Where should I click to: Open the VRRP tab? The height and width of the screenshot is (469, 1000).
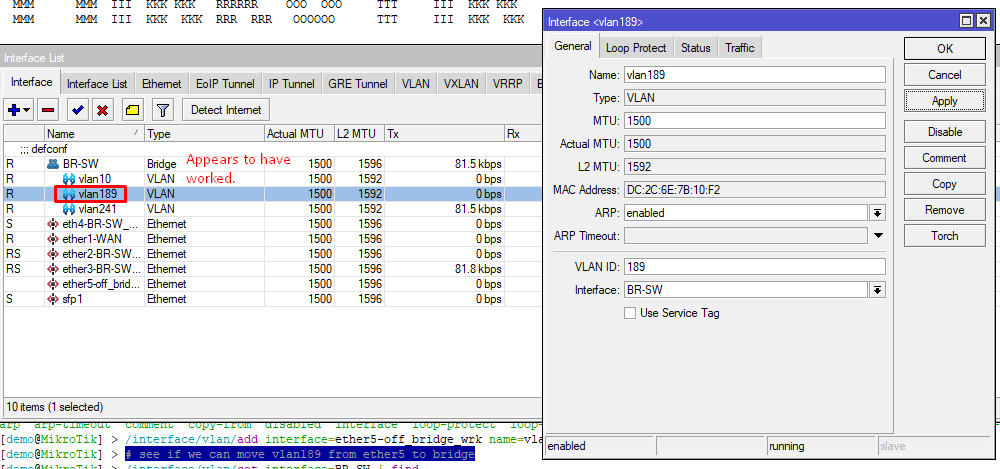point(509,84)
